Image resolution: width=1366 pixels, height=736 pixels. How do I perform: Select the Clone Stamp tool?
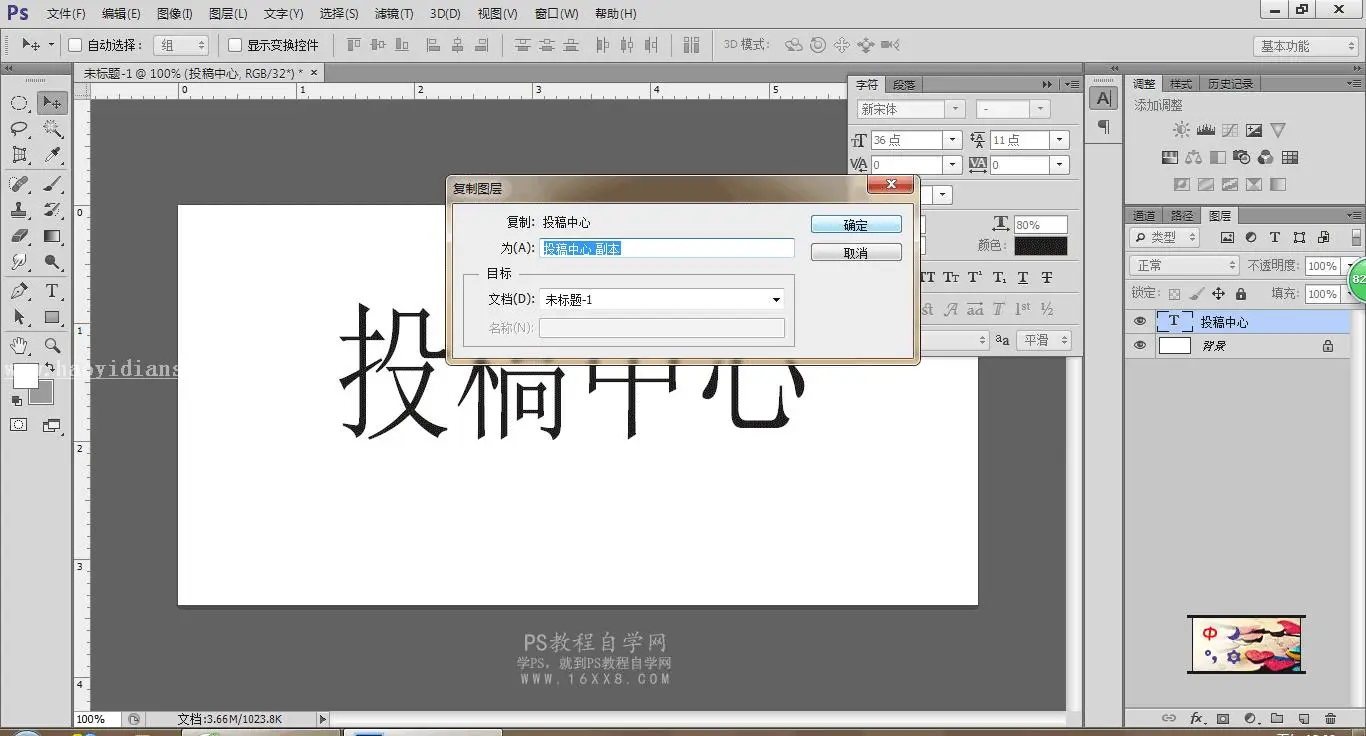click(19, 210)
